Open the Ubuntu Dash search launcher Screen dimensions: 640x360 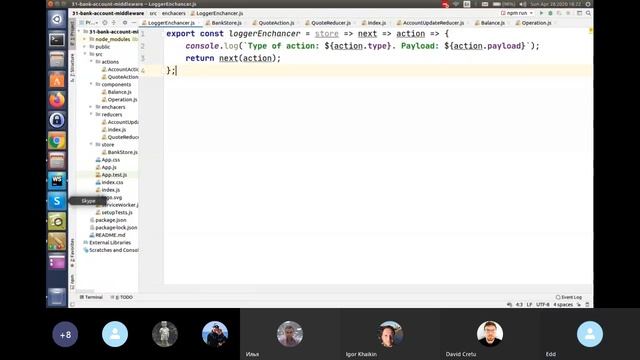pyautogui.click(x=57, y=19)
